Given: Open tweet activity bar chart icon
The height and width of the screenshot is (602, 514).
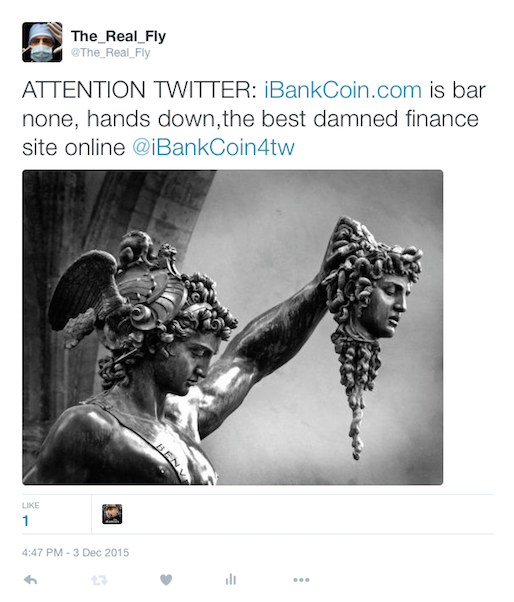Looking at the screenshot, I should (x=231, y=579).
